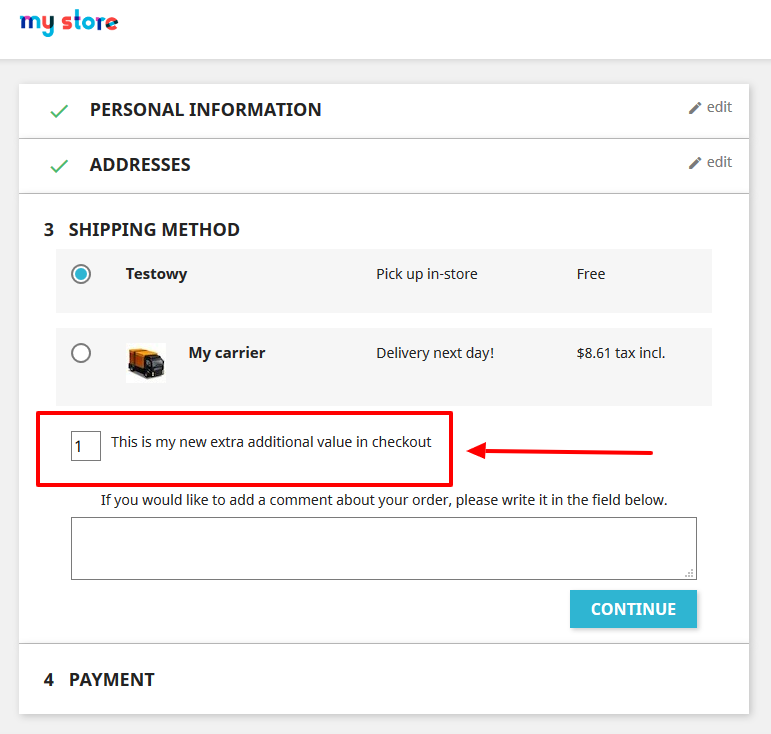Click the Continue button
This screenshot has height=734, width=771.
633,609
